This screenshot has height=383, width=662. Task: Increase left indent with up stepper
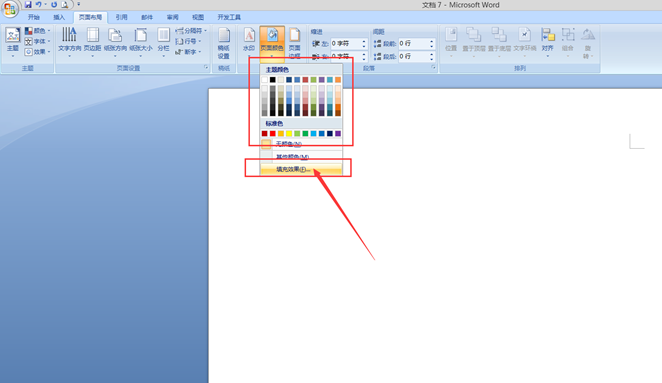click(364, 41)
